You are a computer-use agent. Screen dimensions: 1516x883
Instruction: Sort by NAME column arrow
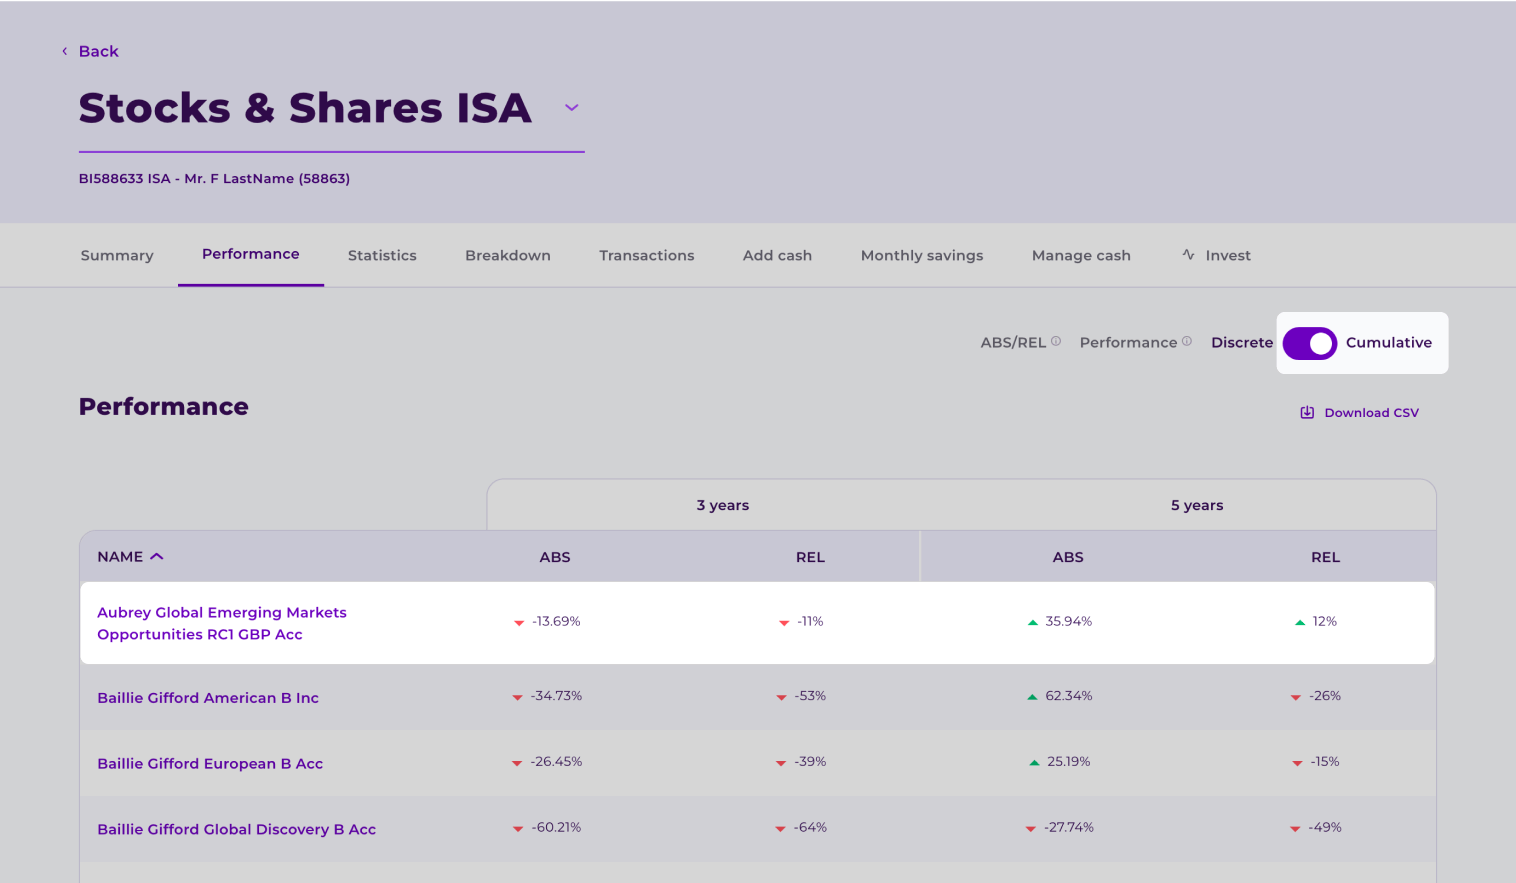[157, 557]
